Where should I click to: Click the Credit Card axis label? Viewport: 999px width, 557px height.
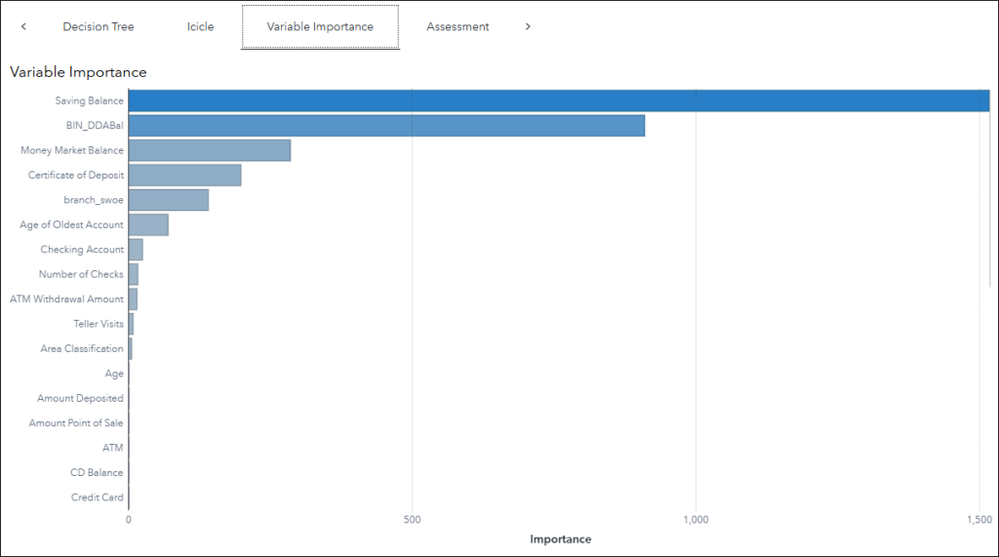point(97,497)
